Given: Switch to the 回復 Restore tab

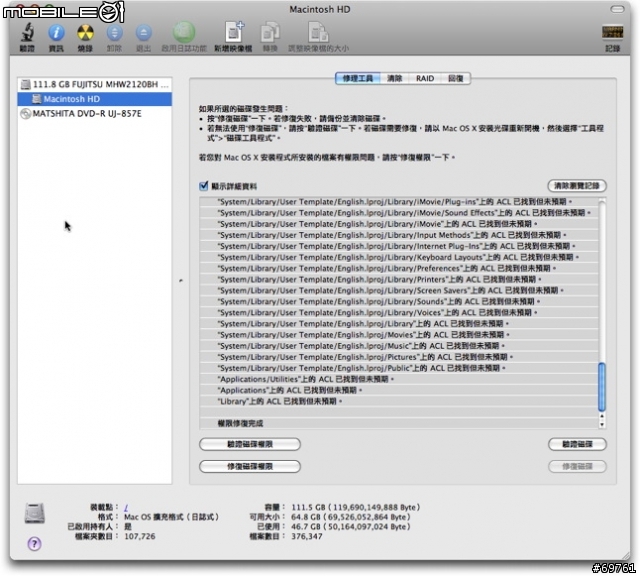Looking at the screenshot, I should click(x=456, y=78).
